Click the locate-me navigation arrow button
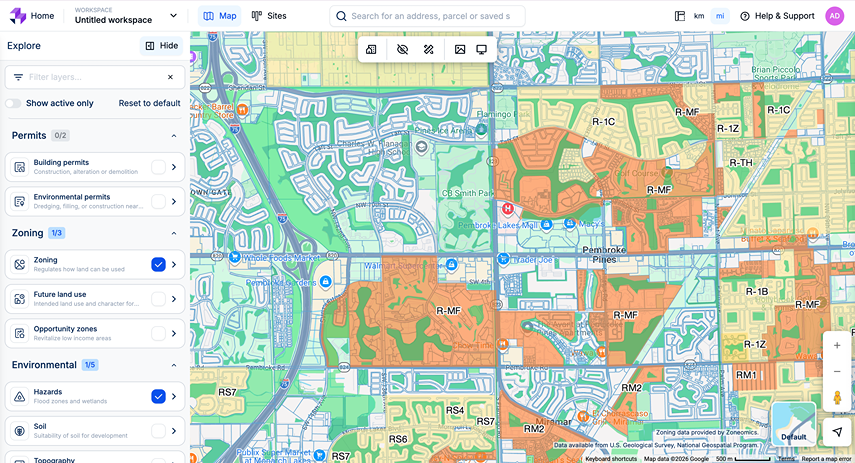This screenshot has width=855, height=463. [x=837, y=431]
